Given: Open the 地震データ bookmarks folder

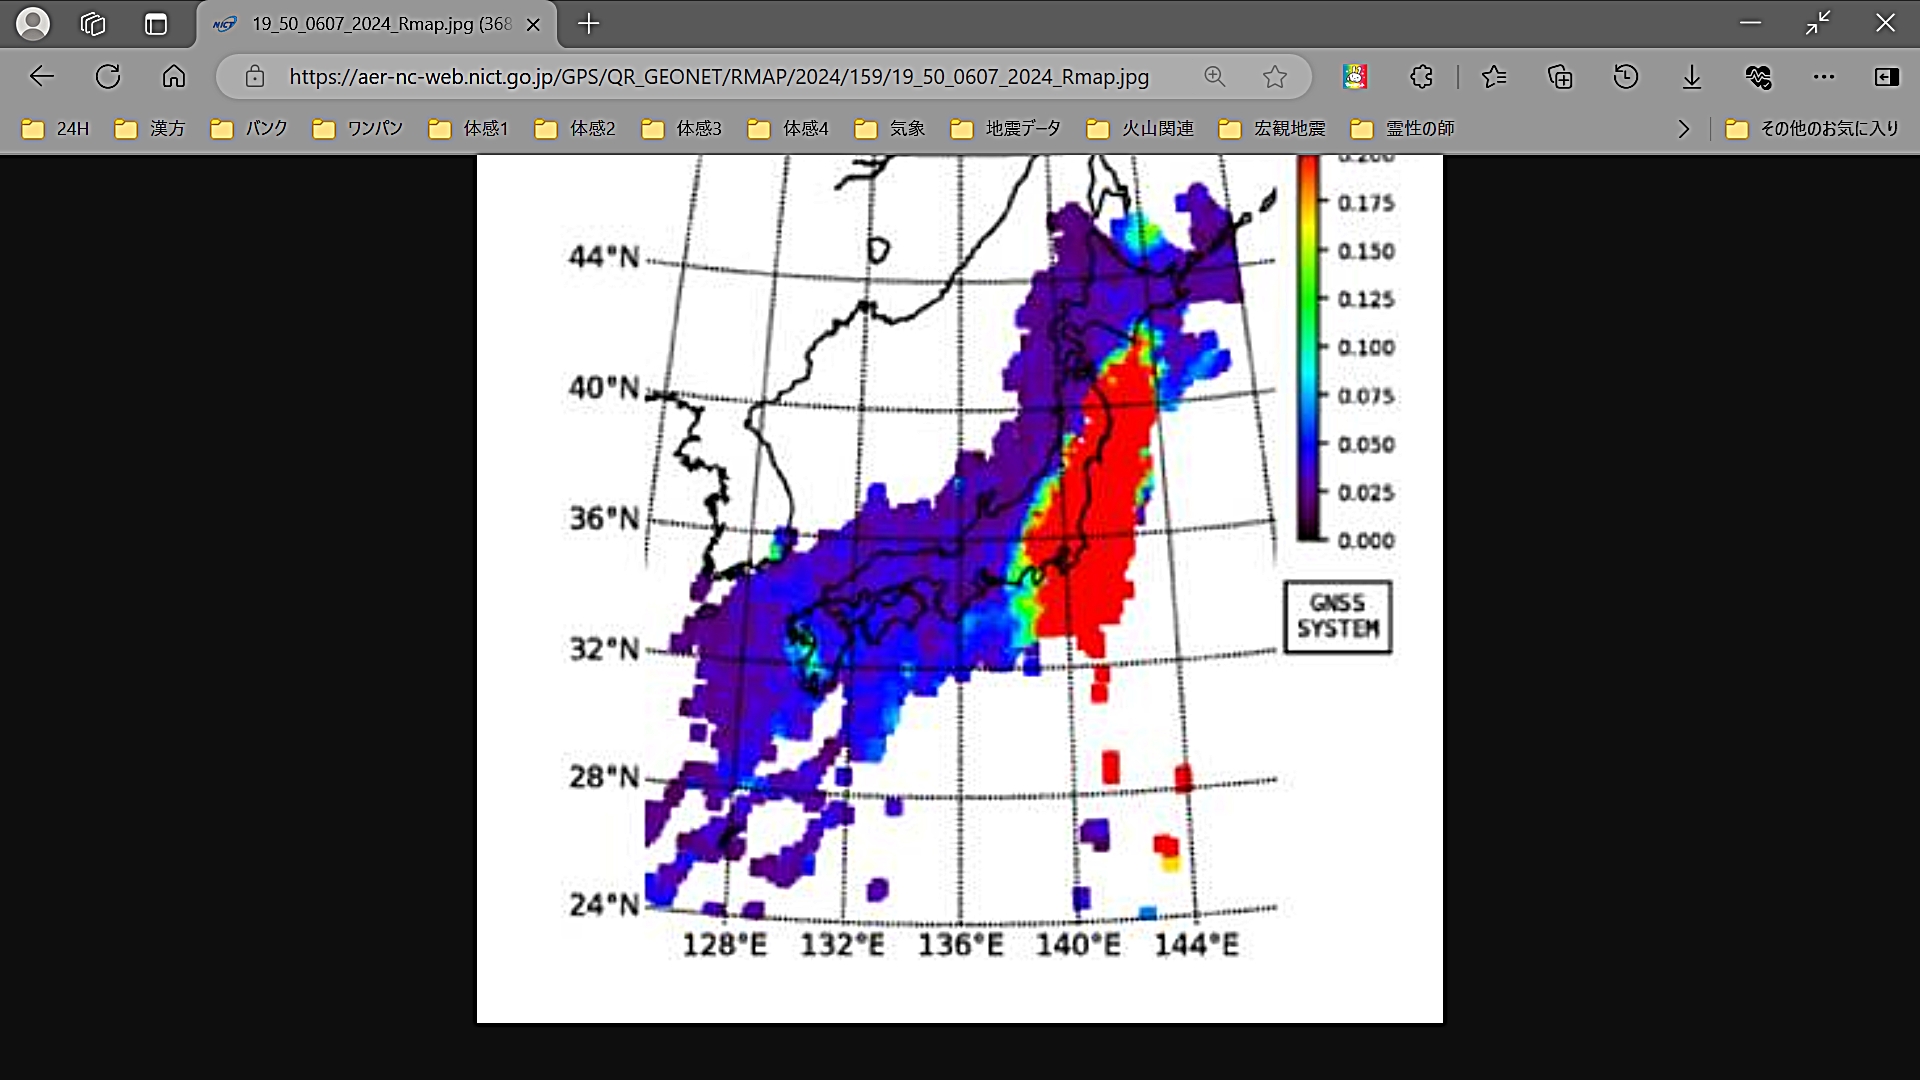Looking at the screenshot, I should pos(1006,129).
